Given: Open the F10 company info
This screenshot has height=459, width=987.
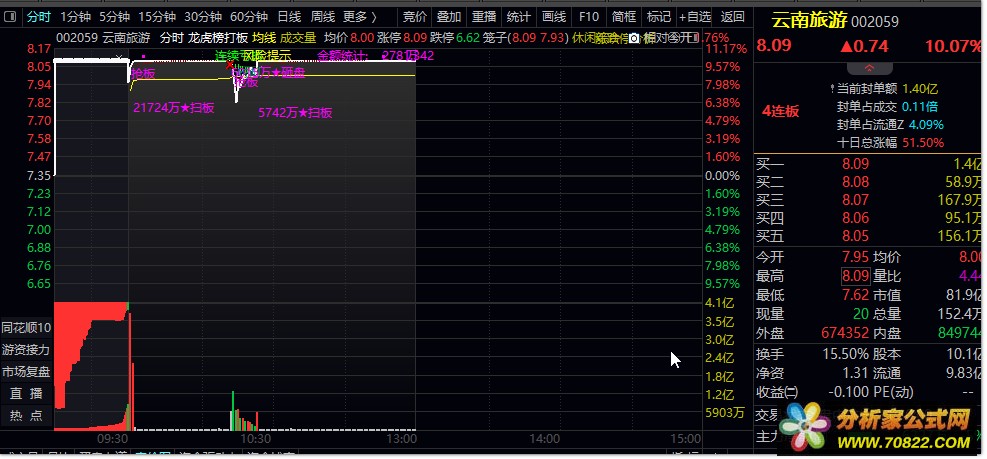Looking at the screenshot, I should coord(589,17).
